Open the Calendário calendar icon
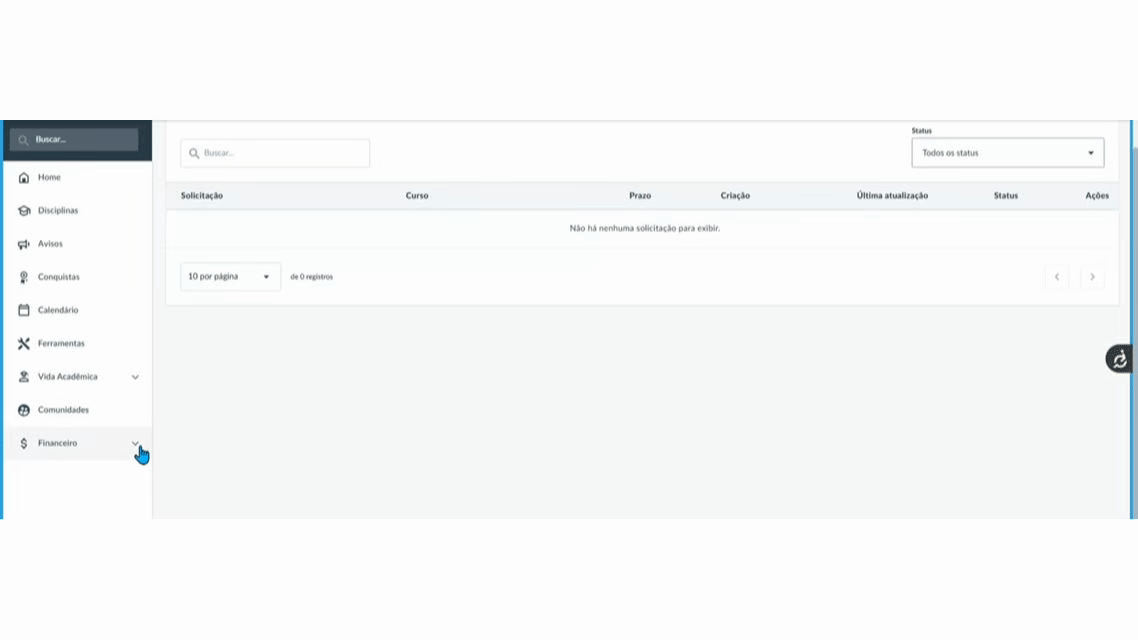 (24, 310)
